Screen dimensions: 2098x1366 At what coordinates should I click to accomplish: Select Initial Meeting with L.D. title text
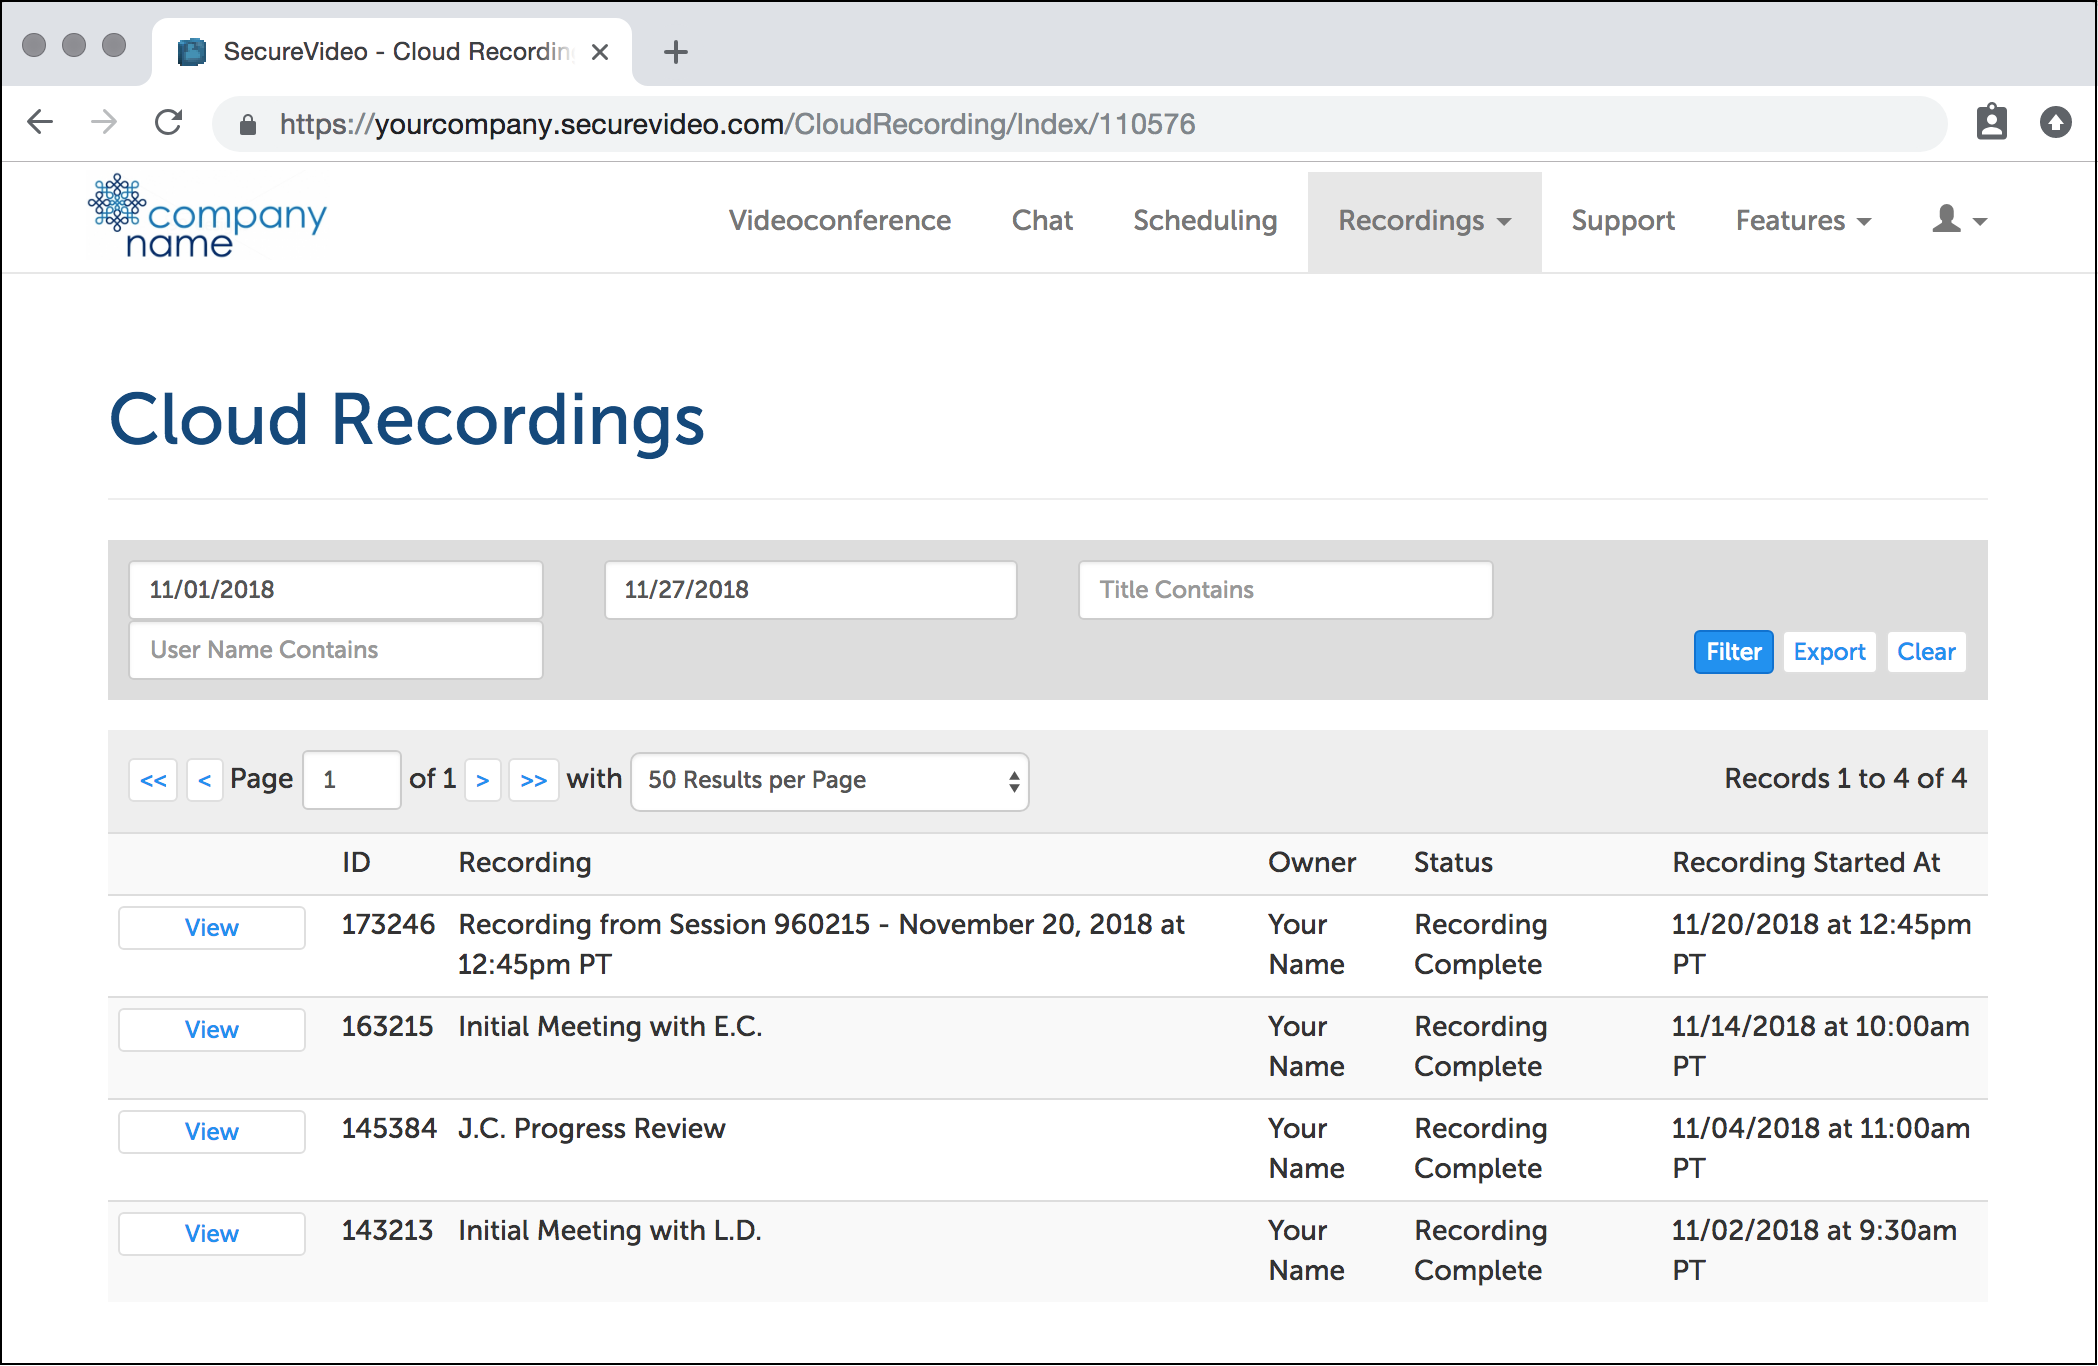click(x=610, y=1230)
